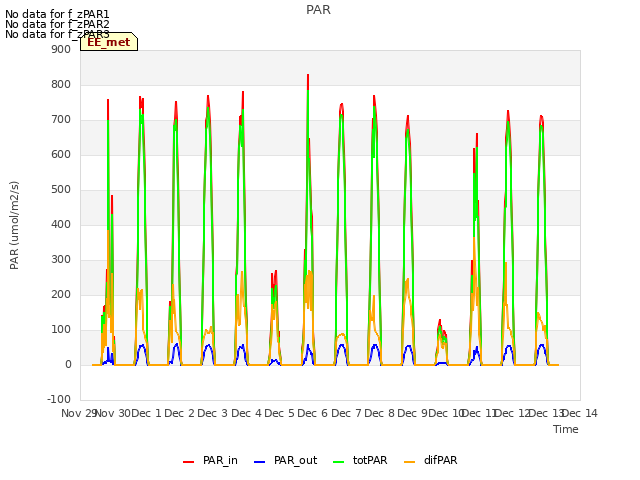Click the PAR_out legend entry

tap(285, 460)
